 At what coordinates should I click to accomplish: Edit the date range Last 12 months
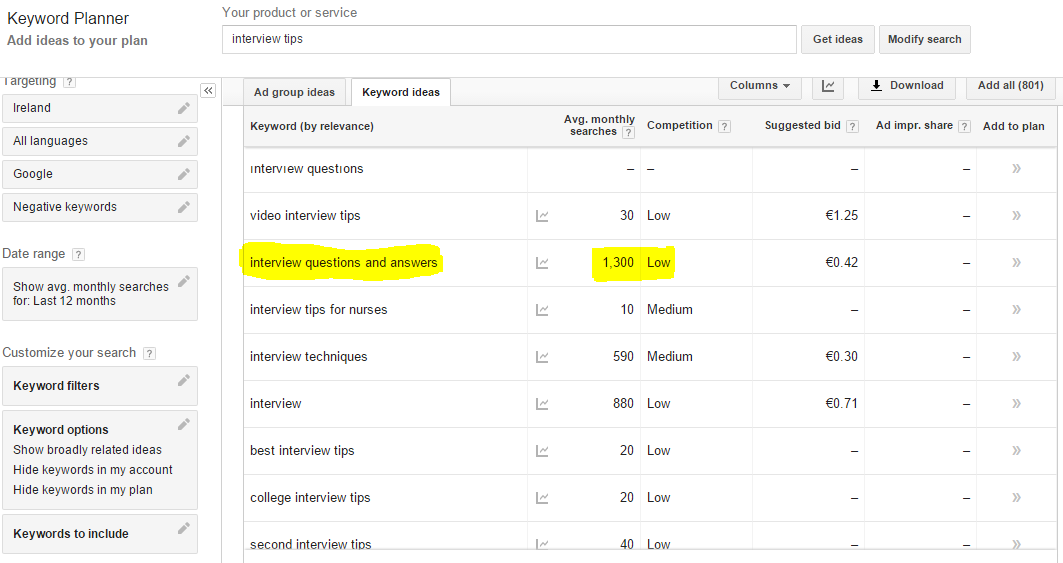(x=100, y=294)
